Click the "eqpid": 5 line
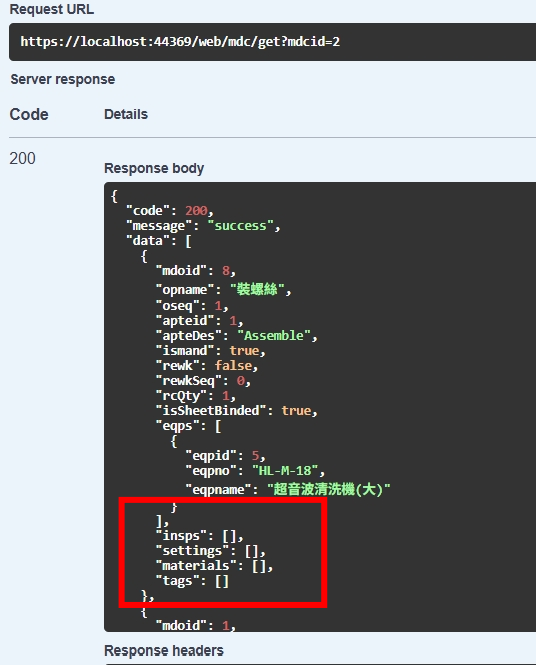Screen dimensions: 536x665 225,455
